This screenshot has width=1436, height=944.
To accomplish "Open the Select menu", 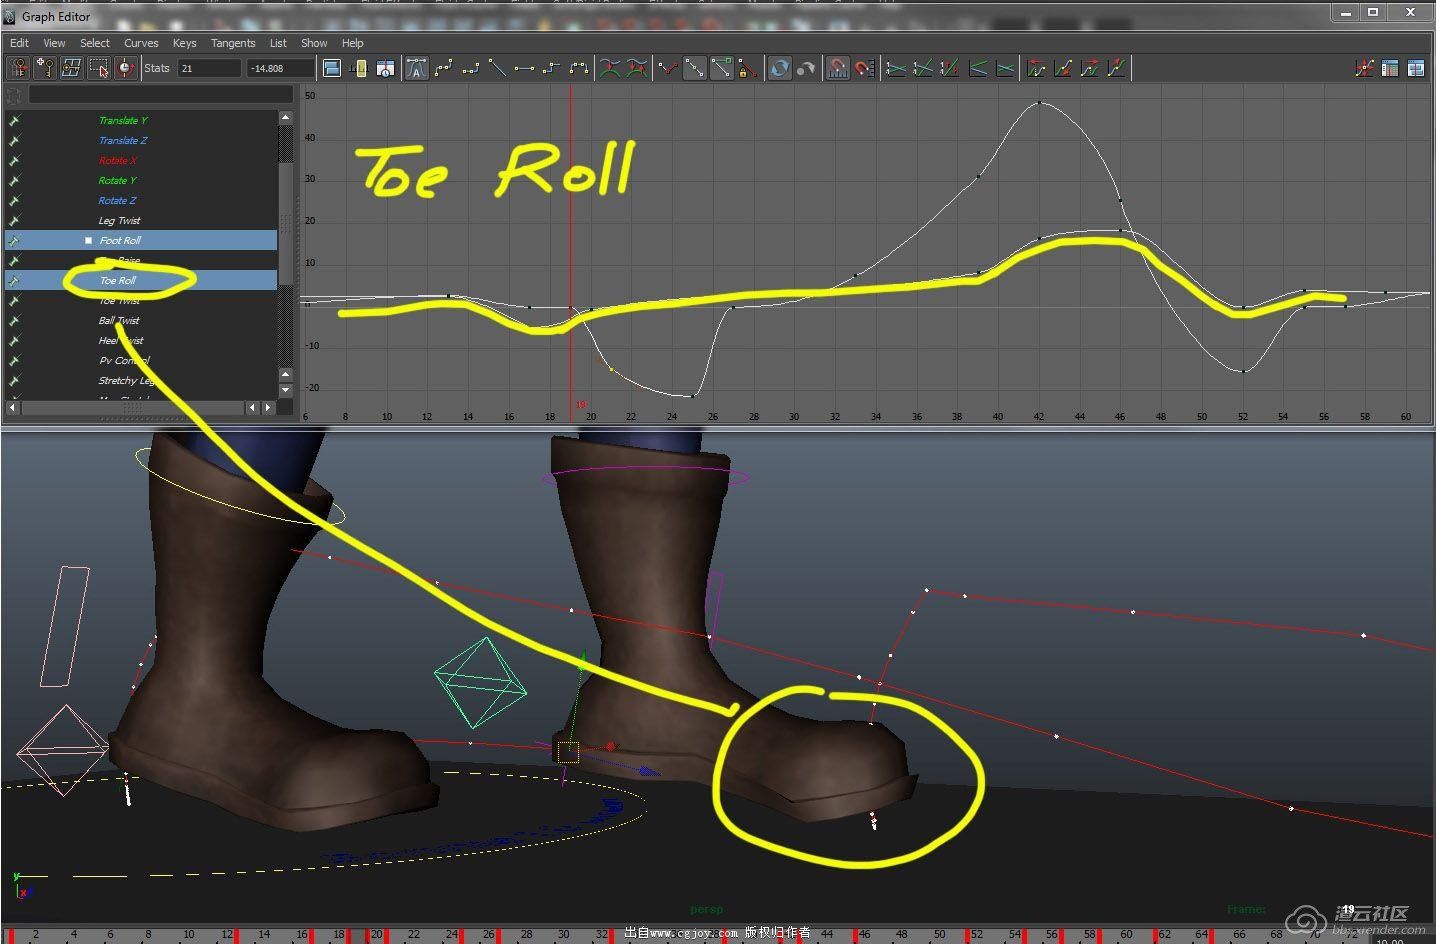I will click(95, 43).
